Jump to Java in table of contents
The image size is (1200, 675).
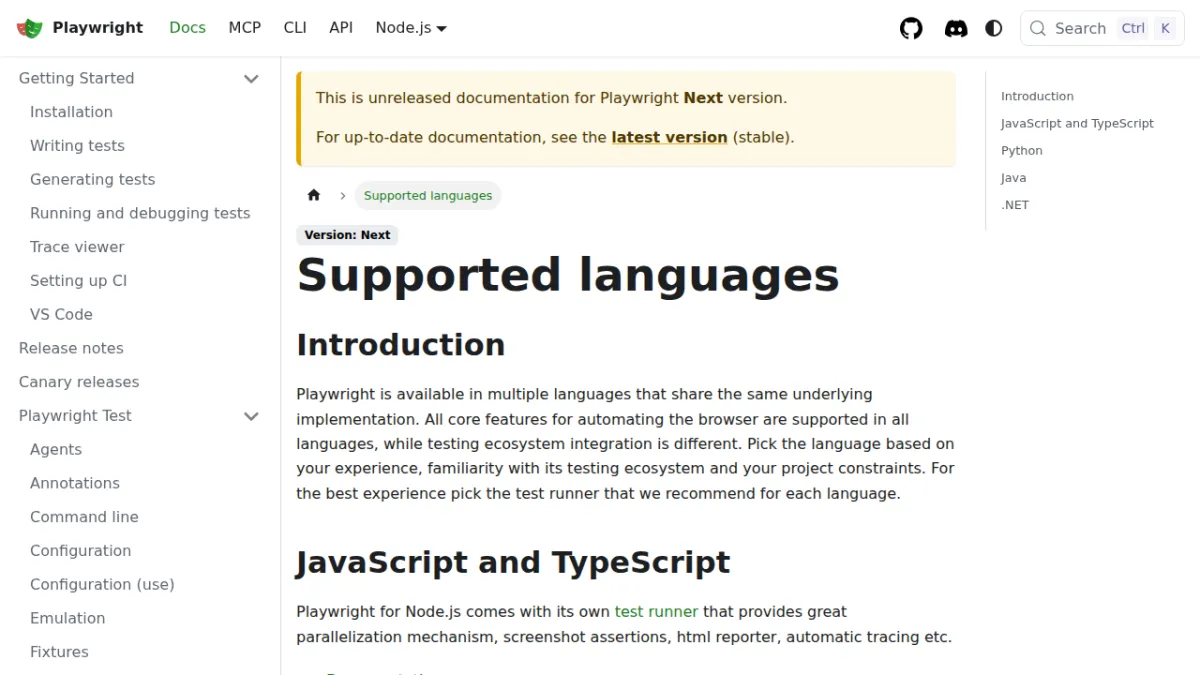tap(1013, 177)
